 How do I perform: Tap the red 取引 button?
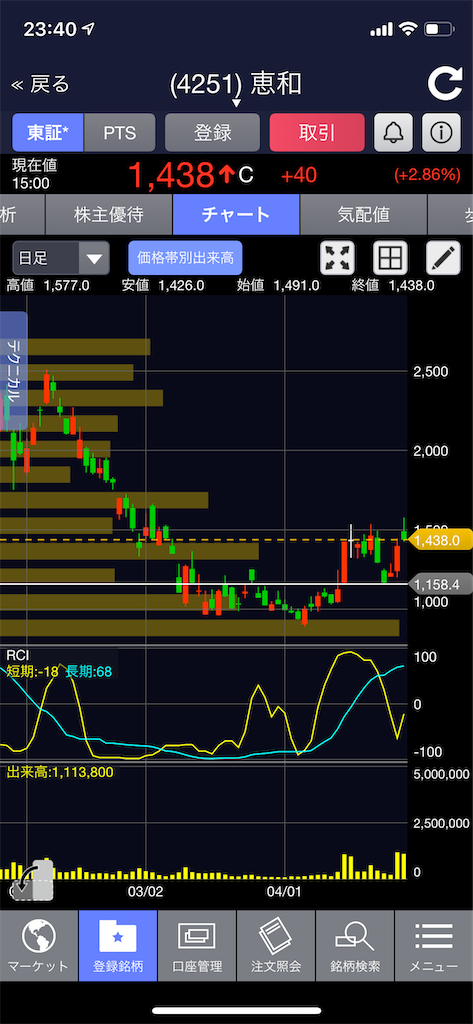317,133
